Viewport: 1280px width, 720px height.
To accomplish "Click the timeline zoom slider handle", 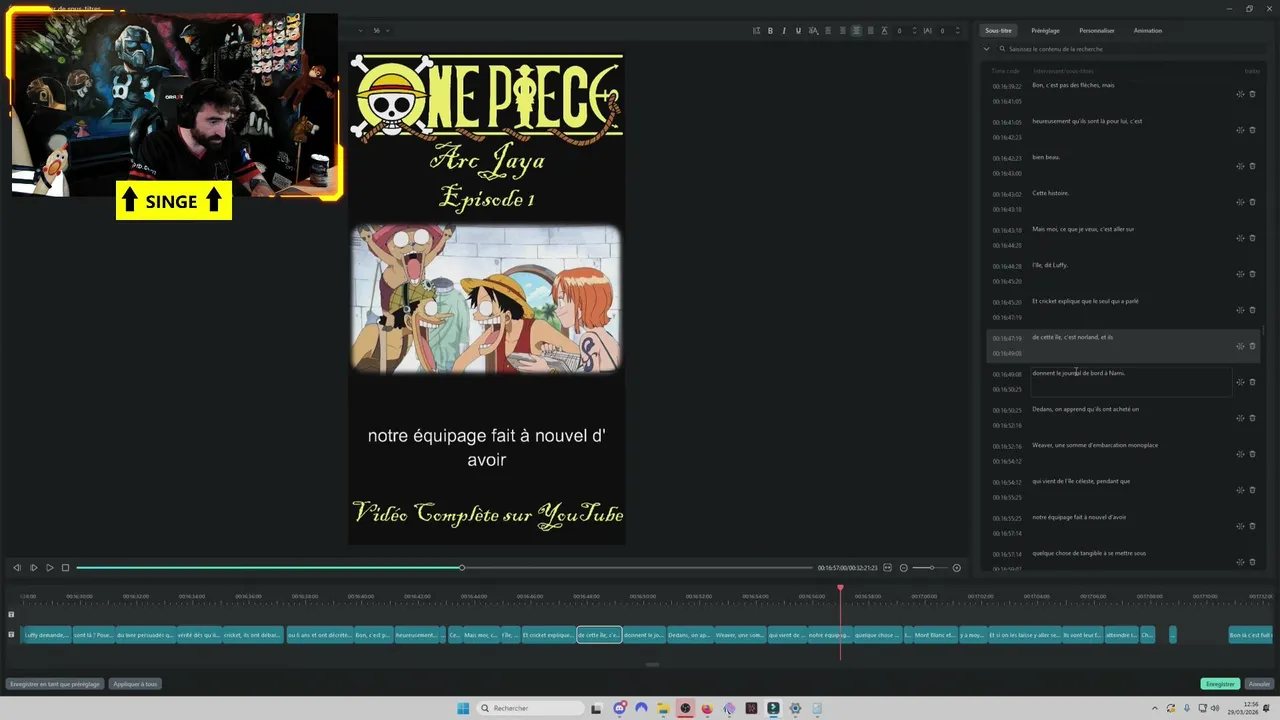I will [932, 568].
